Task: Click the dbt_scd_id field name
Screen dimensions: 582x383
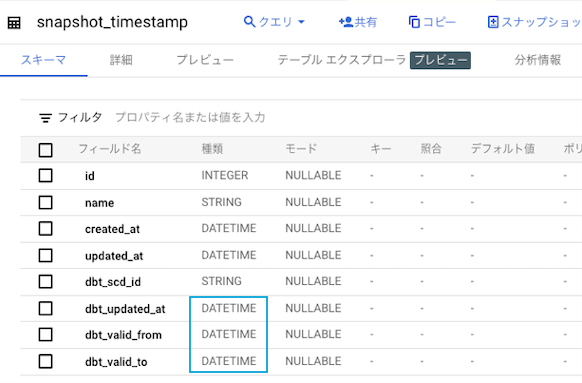Action: pos(113,282)
